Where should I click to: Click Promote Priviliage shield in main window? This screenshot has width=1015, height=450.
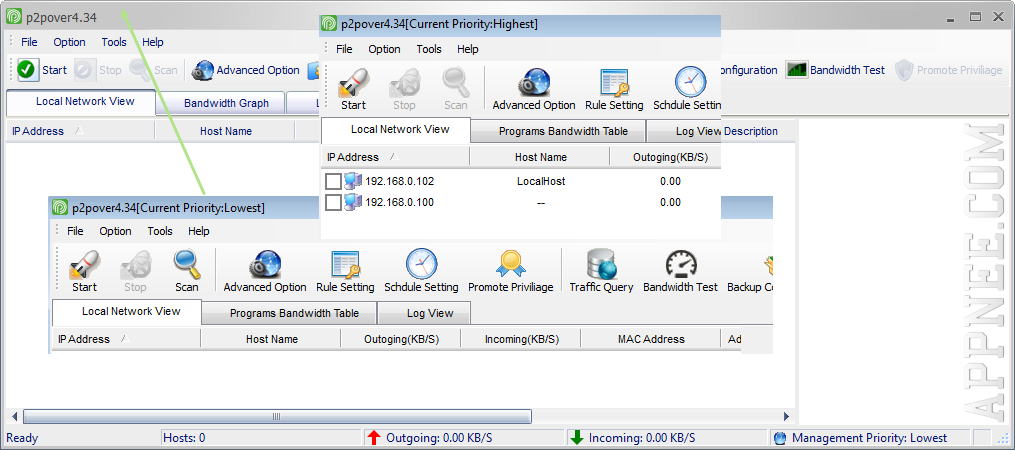pos(904,70)
